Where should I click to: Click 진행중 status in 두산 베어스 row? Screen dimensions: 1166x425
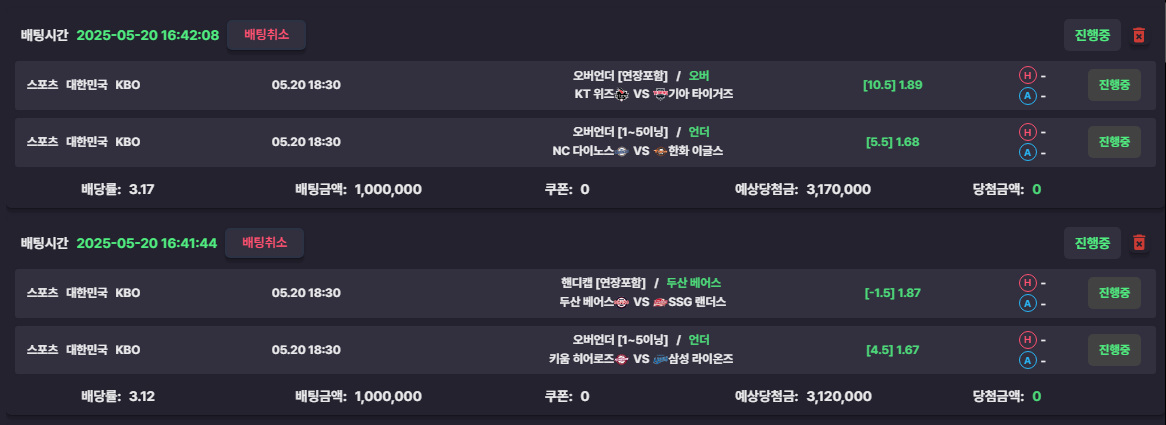1114,293
